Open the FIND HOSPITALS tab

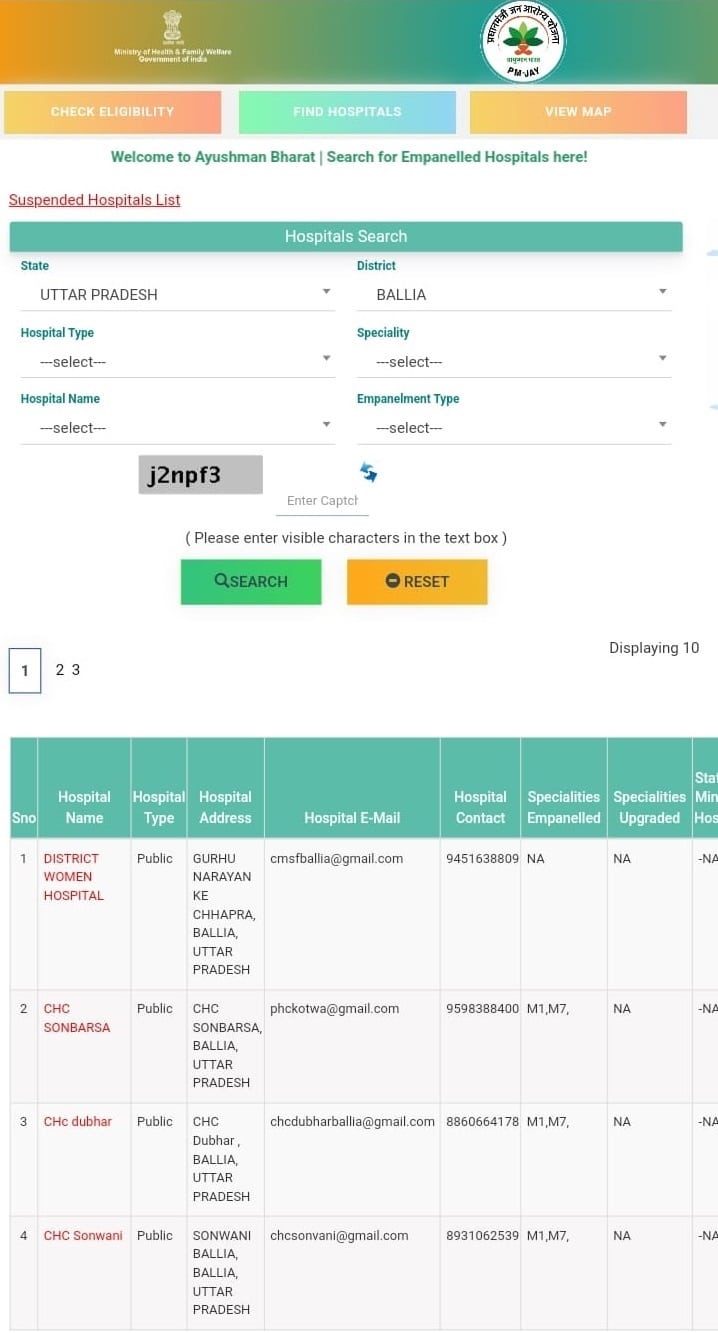coord(346,112)
